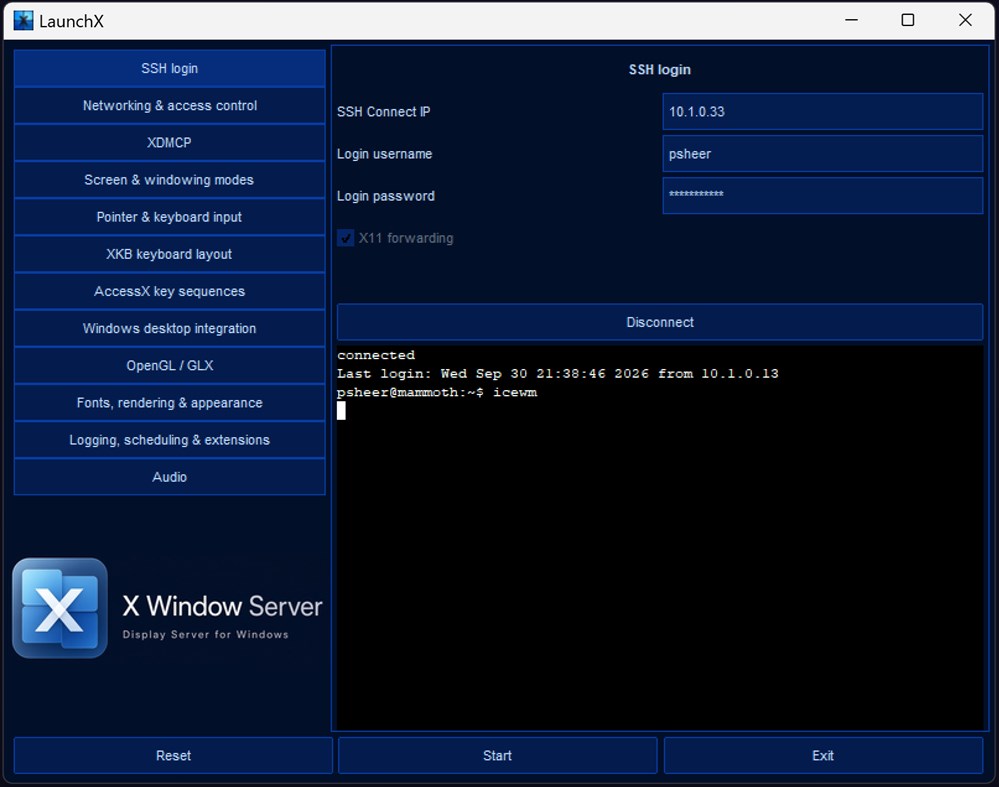Select XKB keyboard layout section
The width and height of the screenshot is (999, 787).
pos(169,254)
